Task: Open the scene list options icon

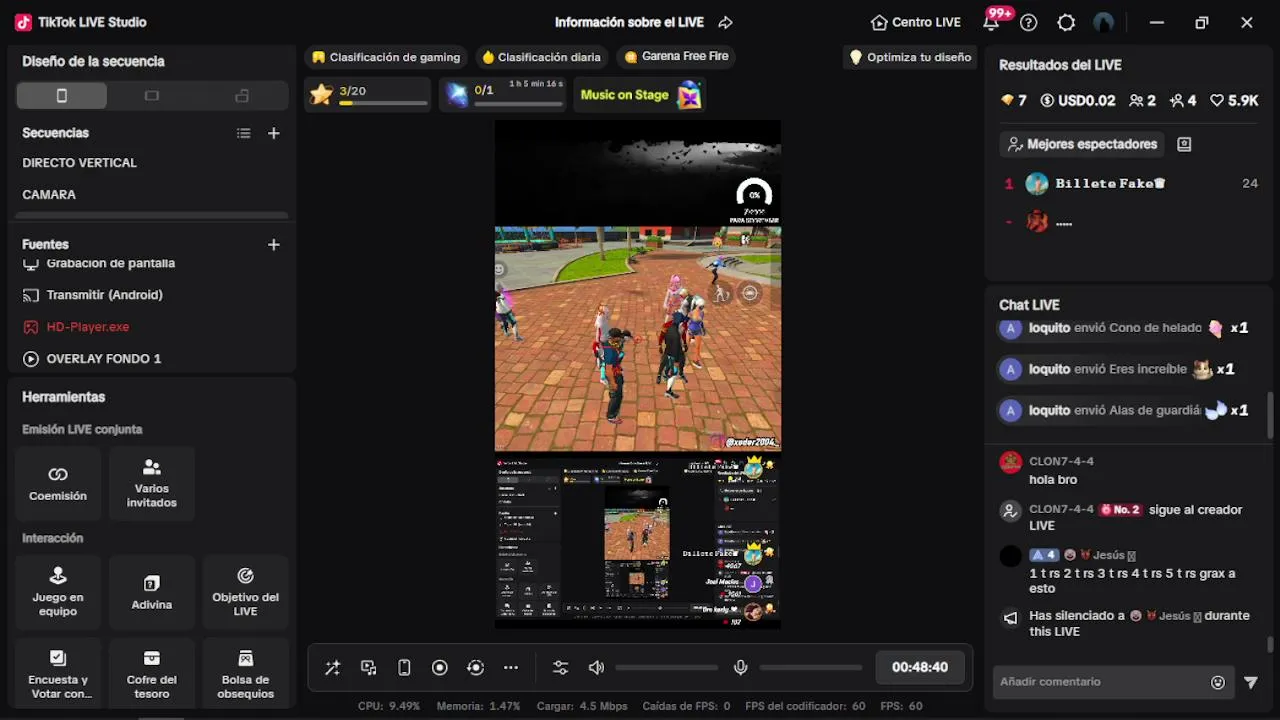Action: [243, 133]
